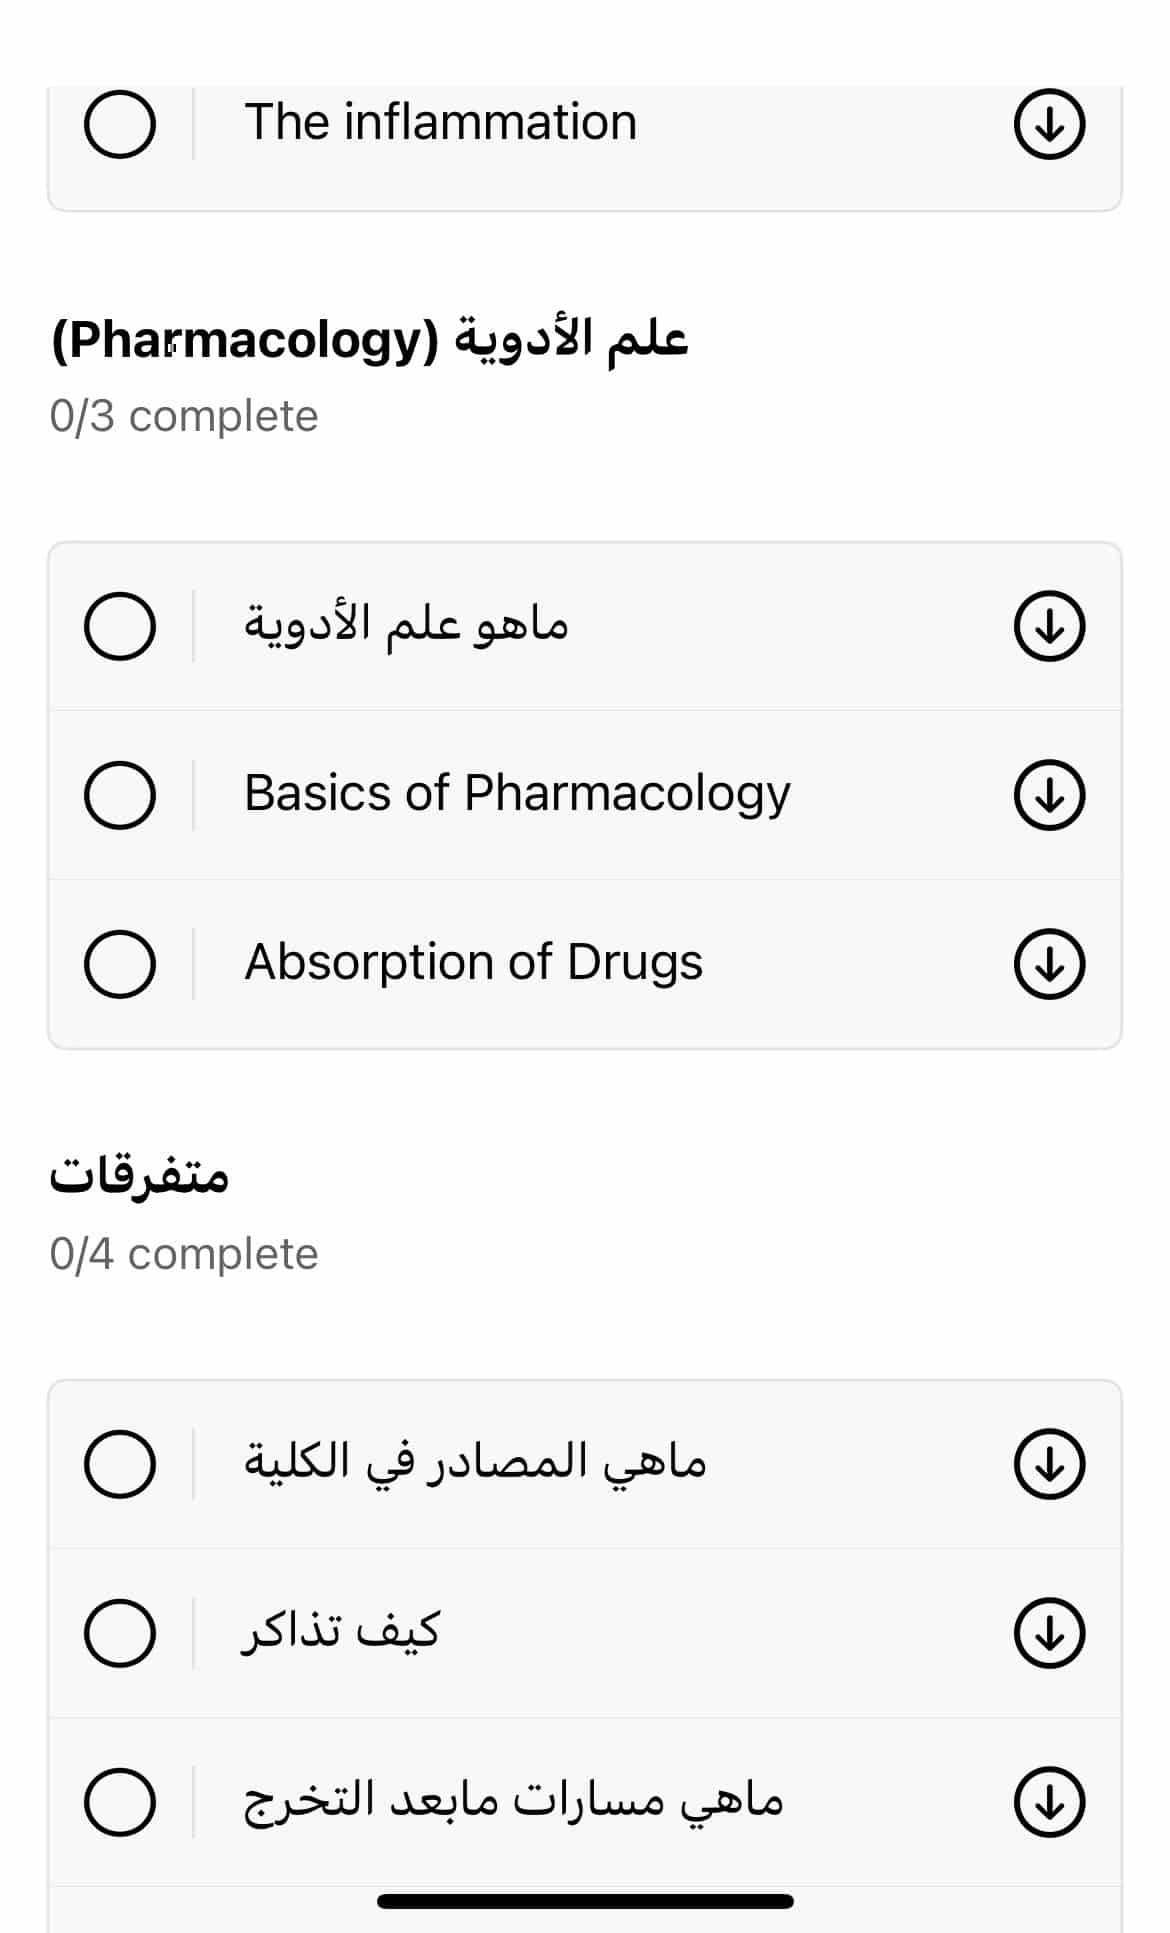Mark The inflammation as complete
The width and height of the screenshot is (1170, 1933).
coord(120,125)
